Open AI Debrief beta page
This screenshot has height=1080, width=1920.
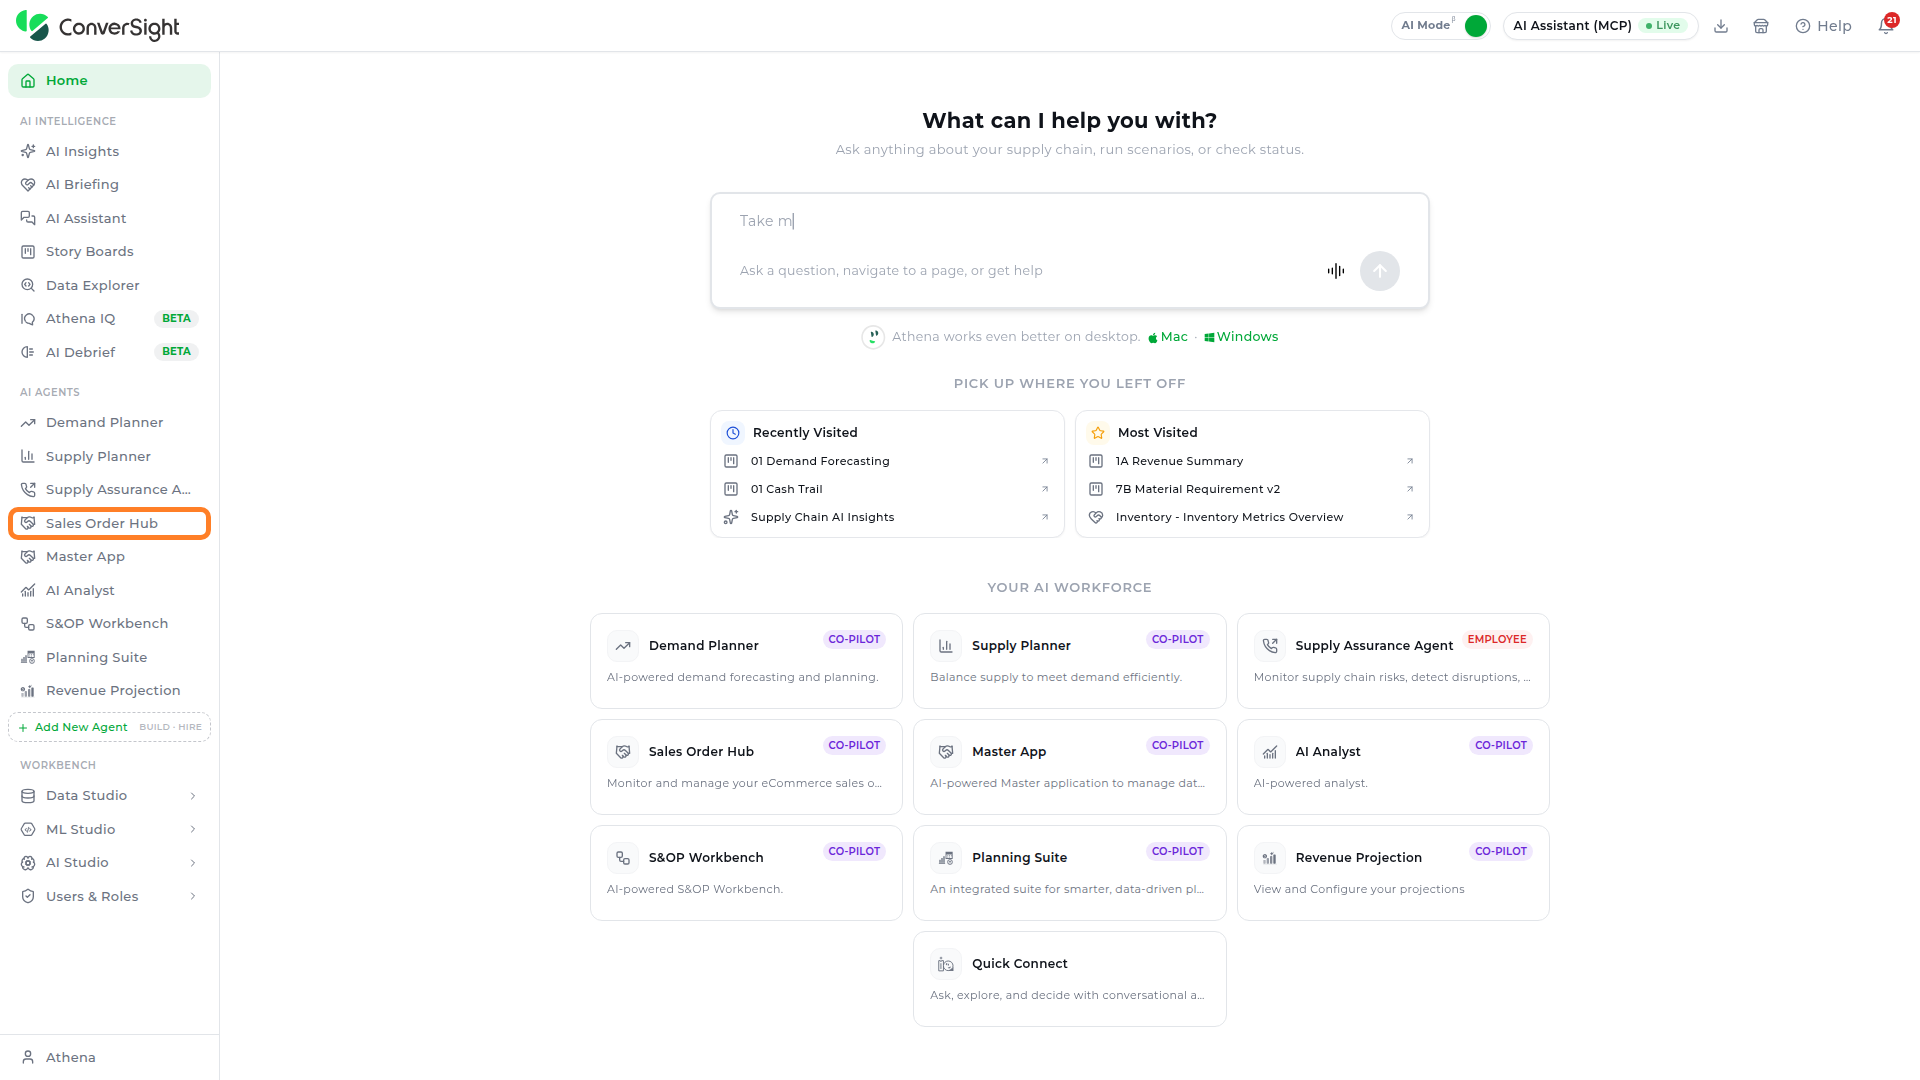coord(109,352)
